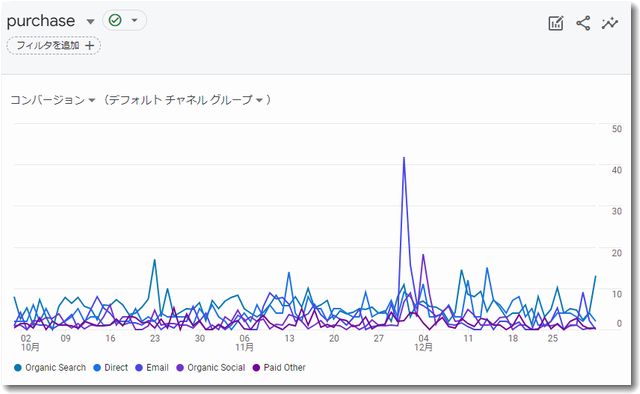Screen dimensions: 640x394
Task: Toggle the Organic Social legend item
Action: click(211, 367)
